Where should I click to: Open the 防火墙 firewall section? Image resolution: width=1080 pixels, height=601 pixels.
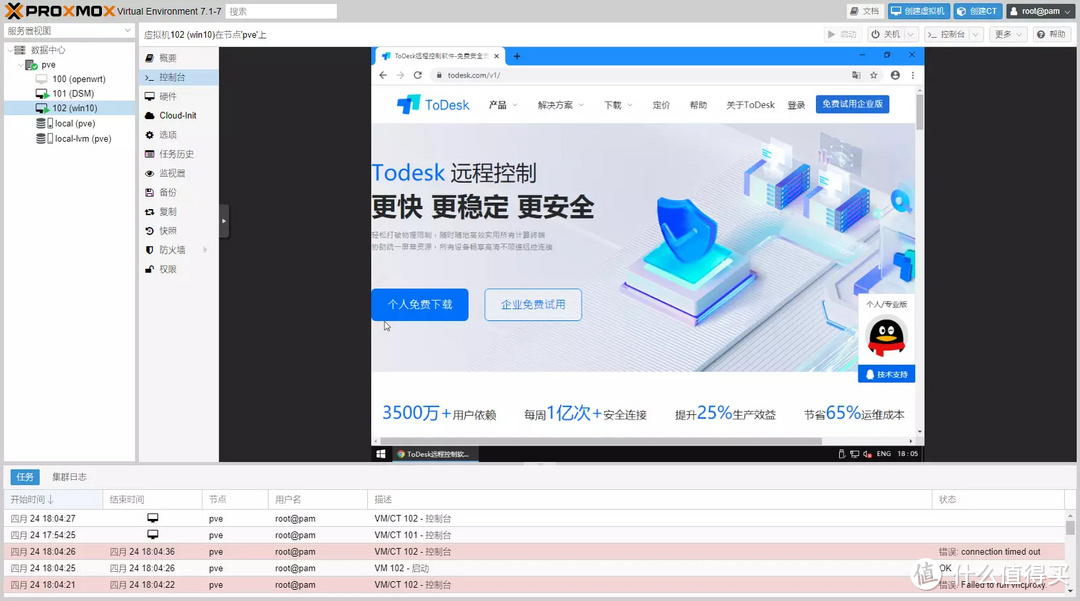point(172,251)
